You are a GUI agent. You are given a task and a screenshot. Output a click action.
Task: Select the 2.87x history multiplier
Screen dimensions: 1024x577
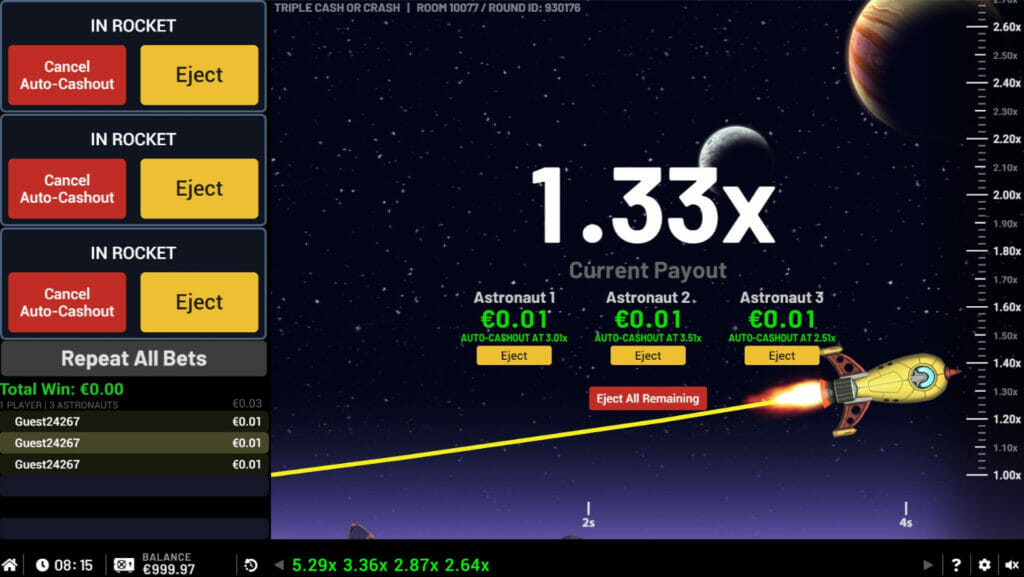pos(416,565)
